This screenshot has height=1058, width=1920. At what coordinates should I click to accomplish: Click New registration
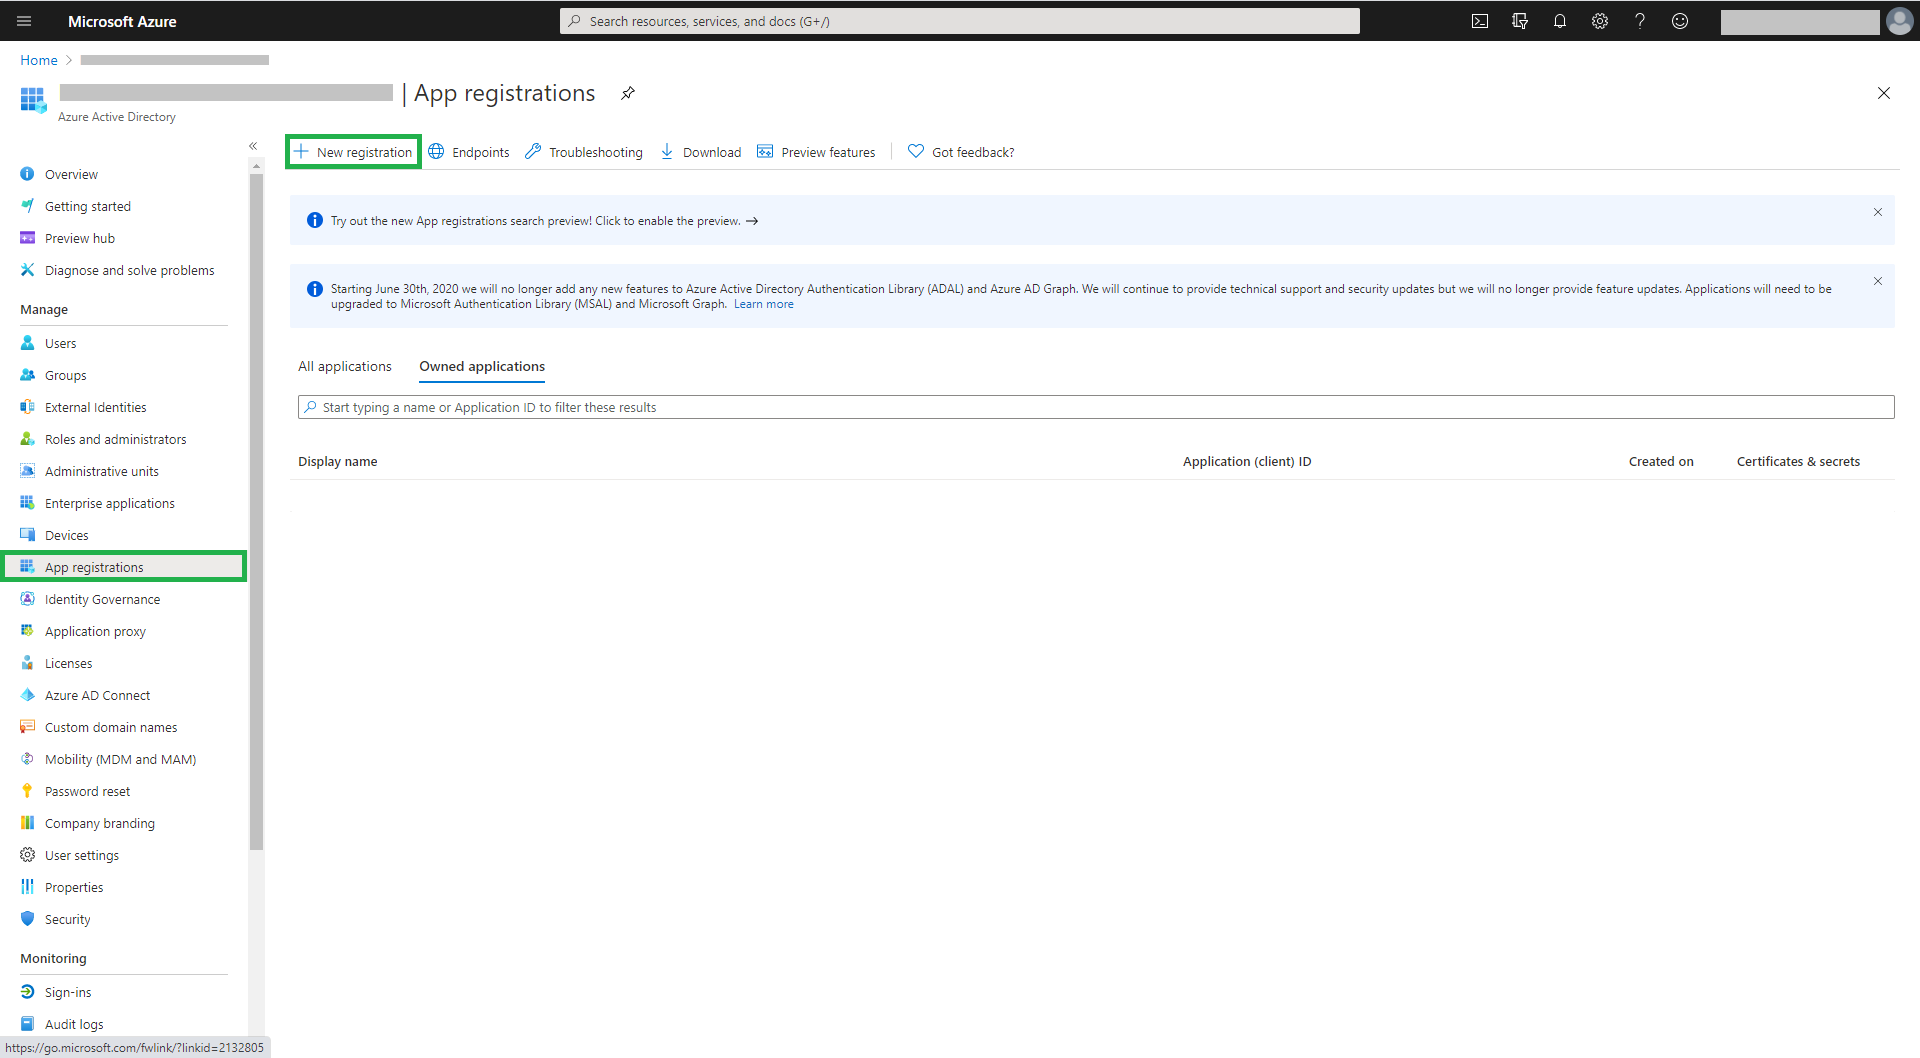pyautogui.click(x=354, y=152)
